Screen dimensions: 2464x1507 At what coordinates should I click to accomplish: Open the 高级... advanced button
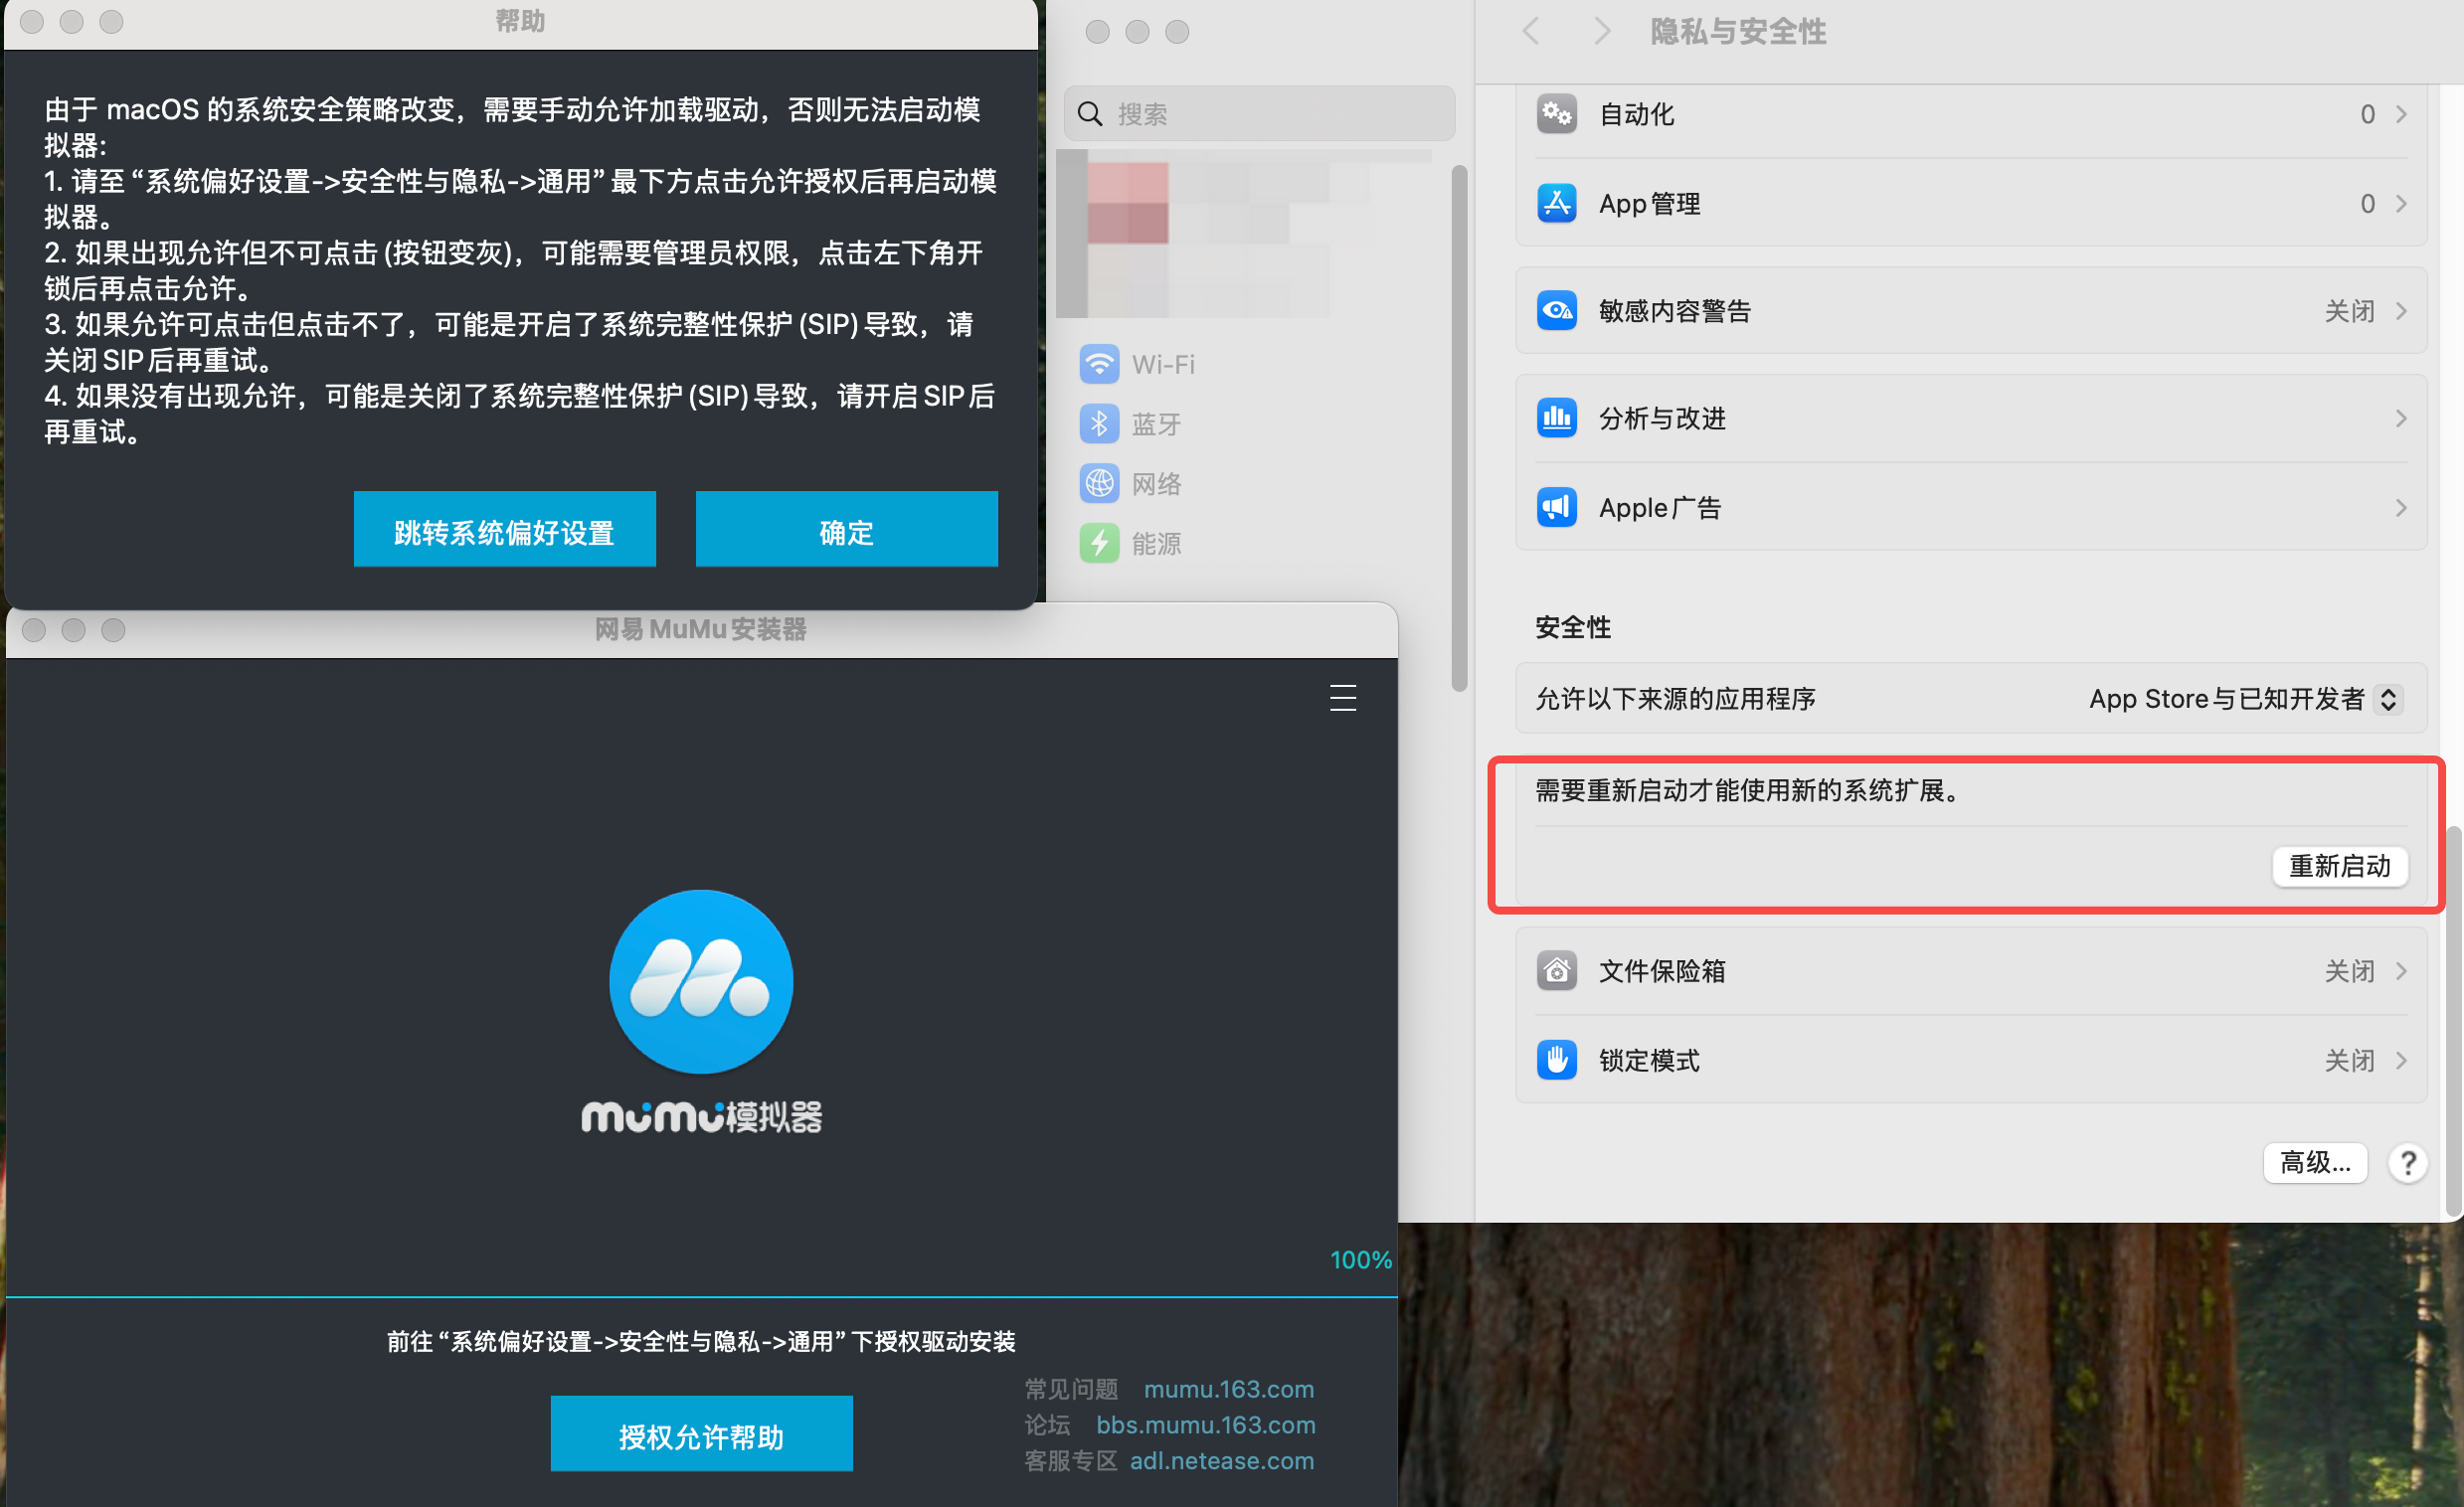(x=2314, y=1163)
